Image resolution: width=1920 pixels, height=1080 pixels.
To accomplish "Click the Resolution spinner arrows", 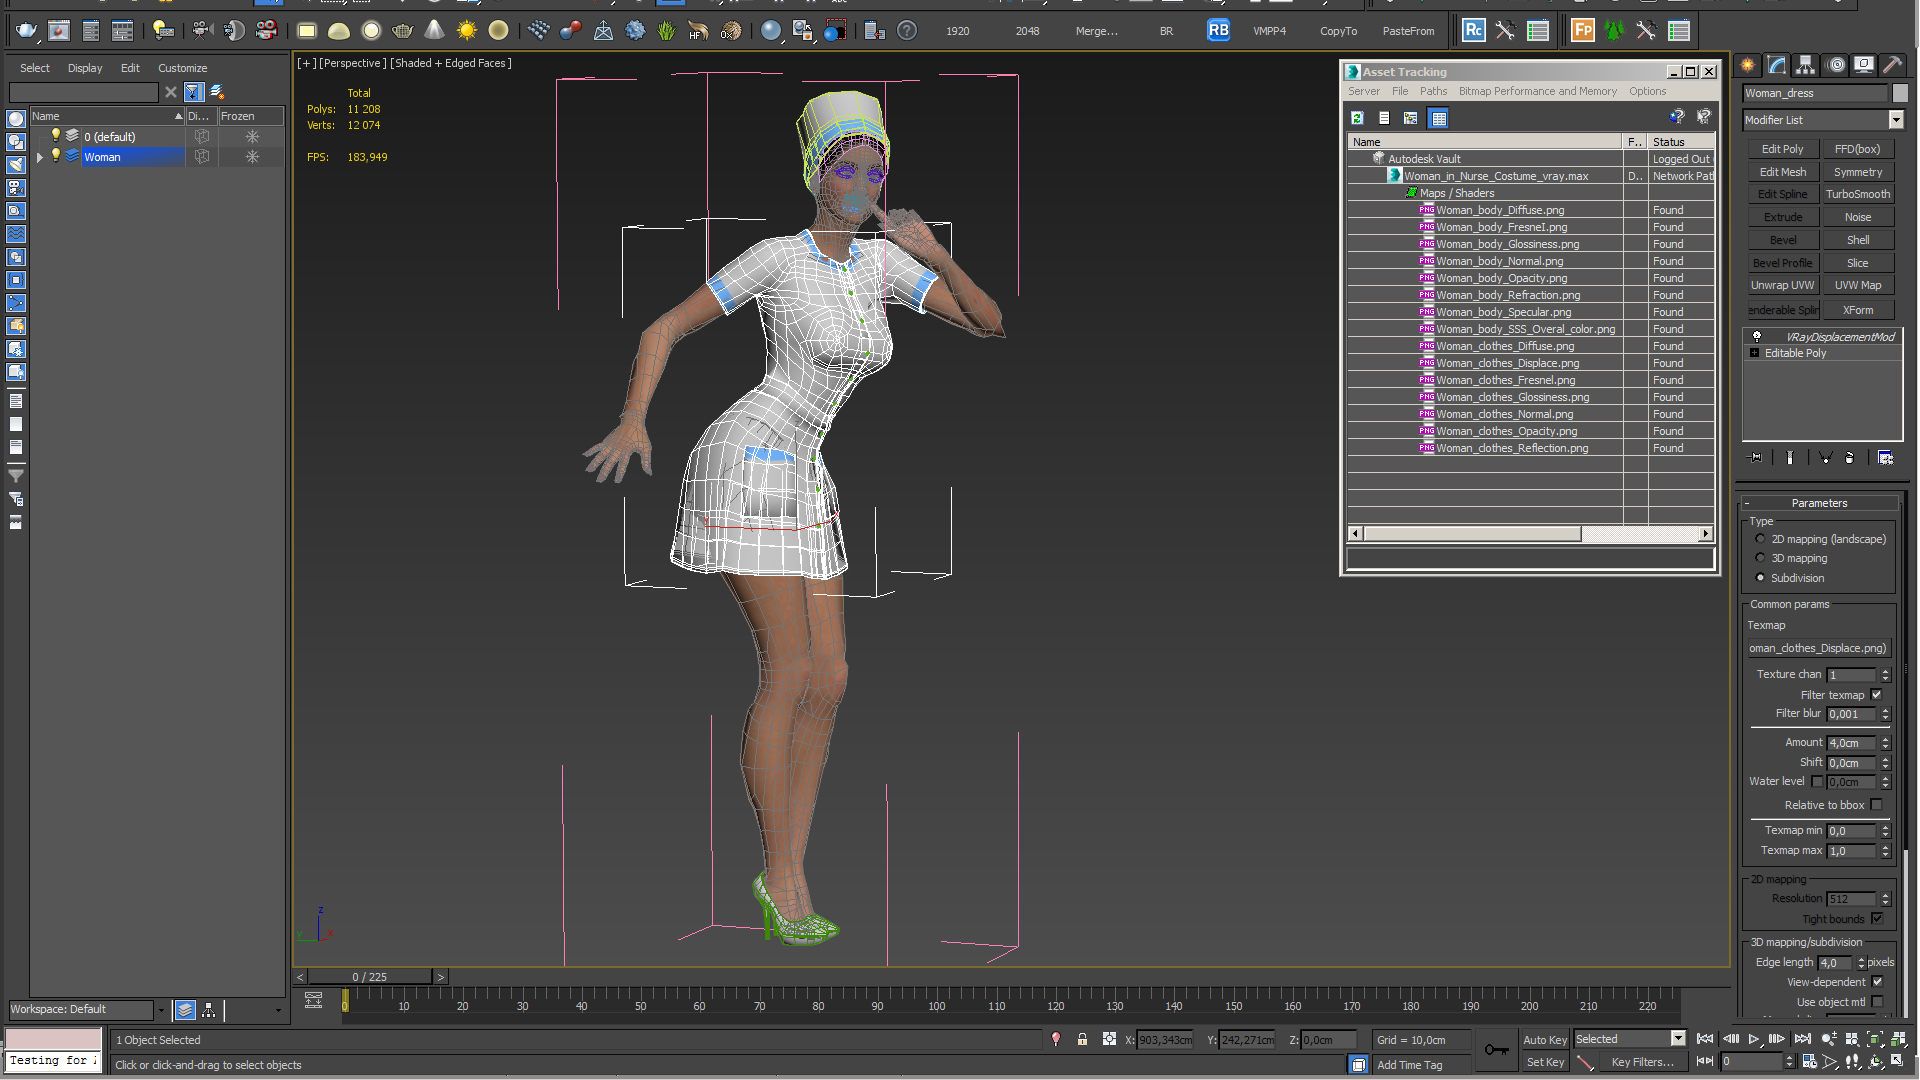I will [1885, 899].
